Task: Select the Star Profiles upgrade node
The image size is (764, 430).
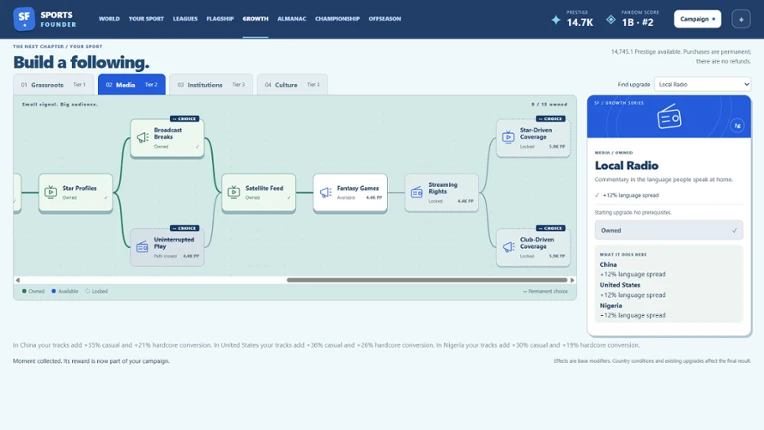Action: click(76, 192)
